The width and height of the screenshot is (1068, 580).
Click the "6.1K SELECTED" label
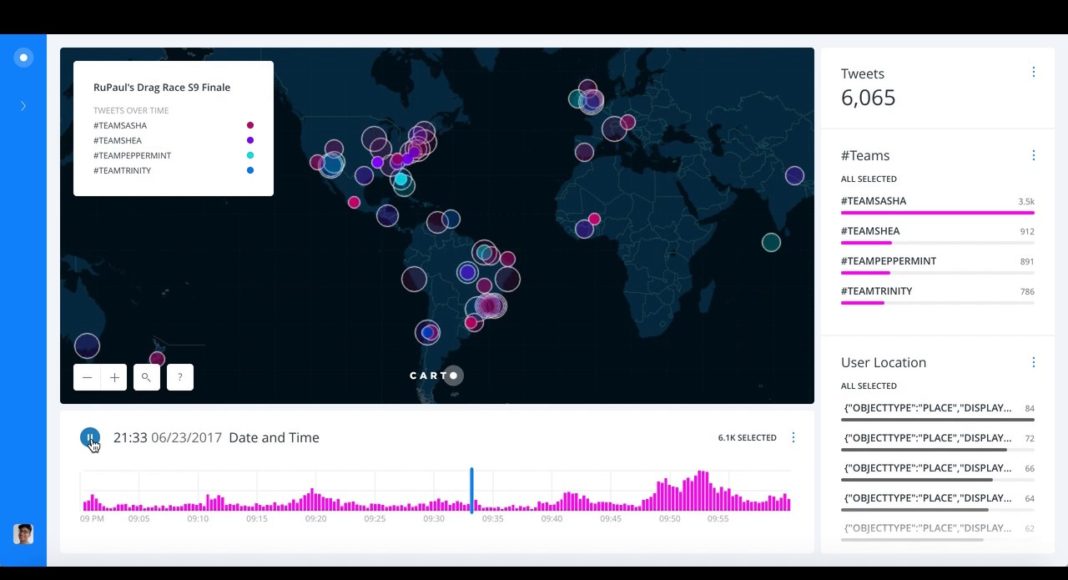pos(747,438)
